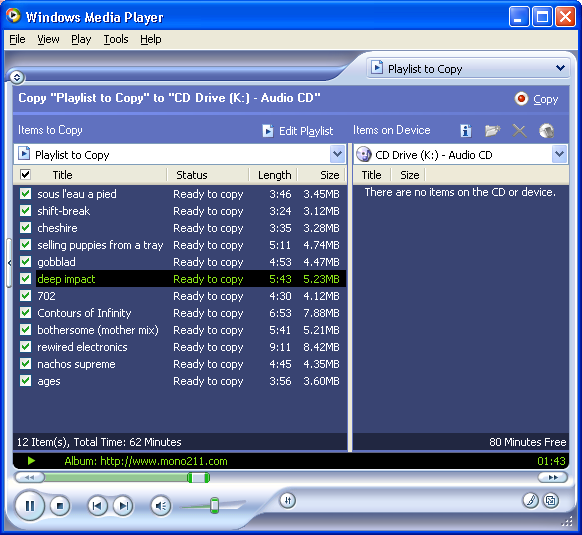Click the CD disc icon in device toolbar

(x=546, y=131)
